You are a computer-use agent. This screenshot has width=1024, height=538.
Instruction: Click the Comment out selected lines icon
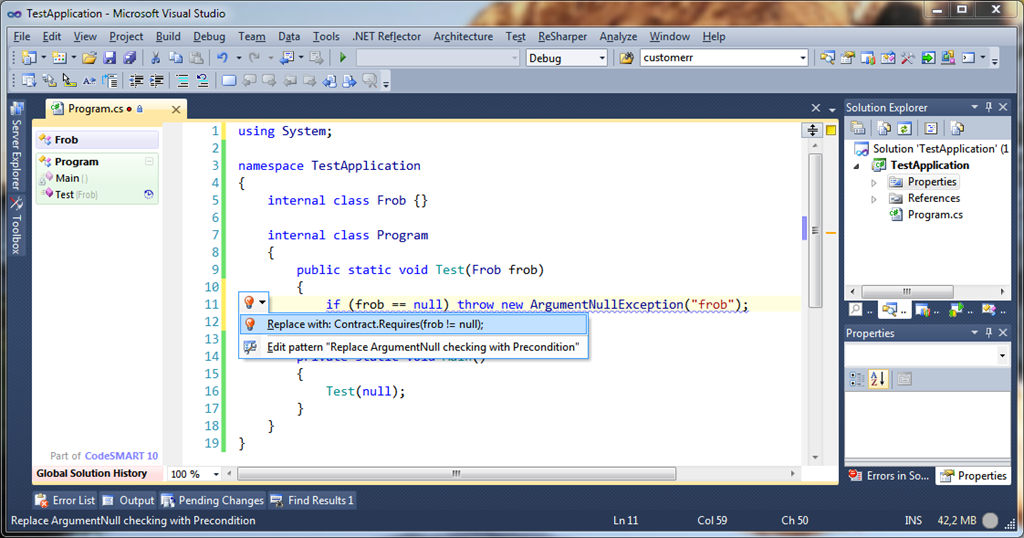click(182, 81)
